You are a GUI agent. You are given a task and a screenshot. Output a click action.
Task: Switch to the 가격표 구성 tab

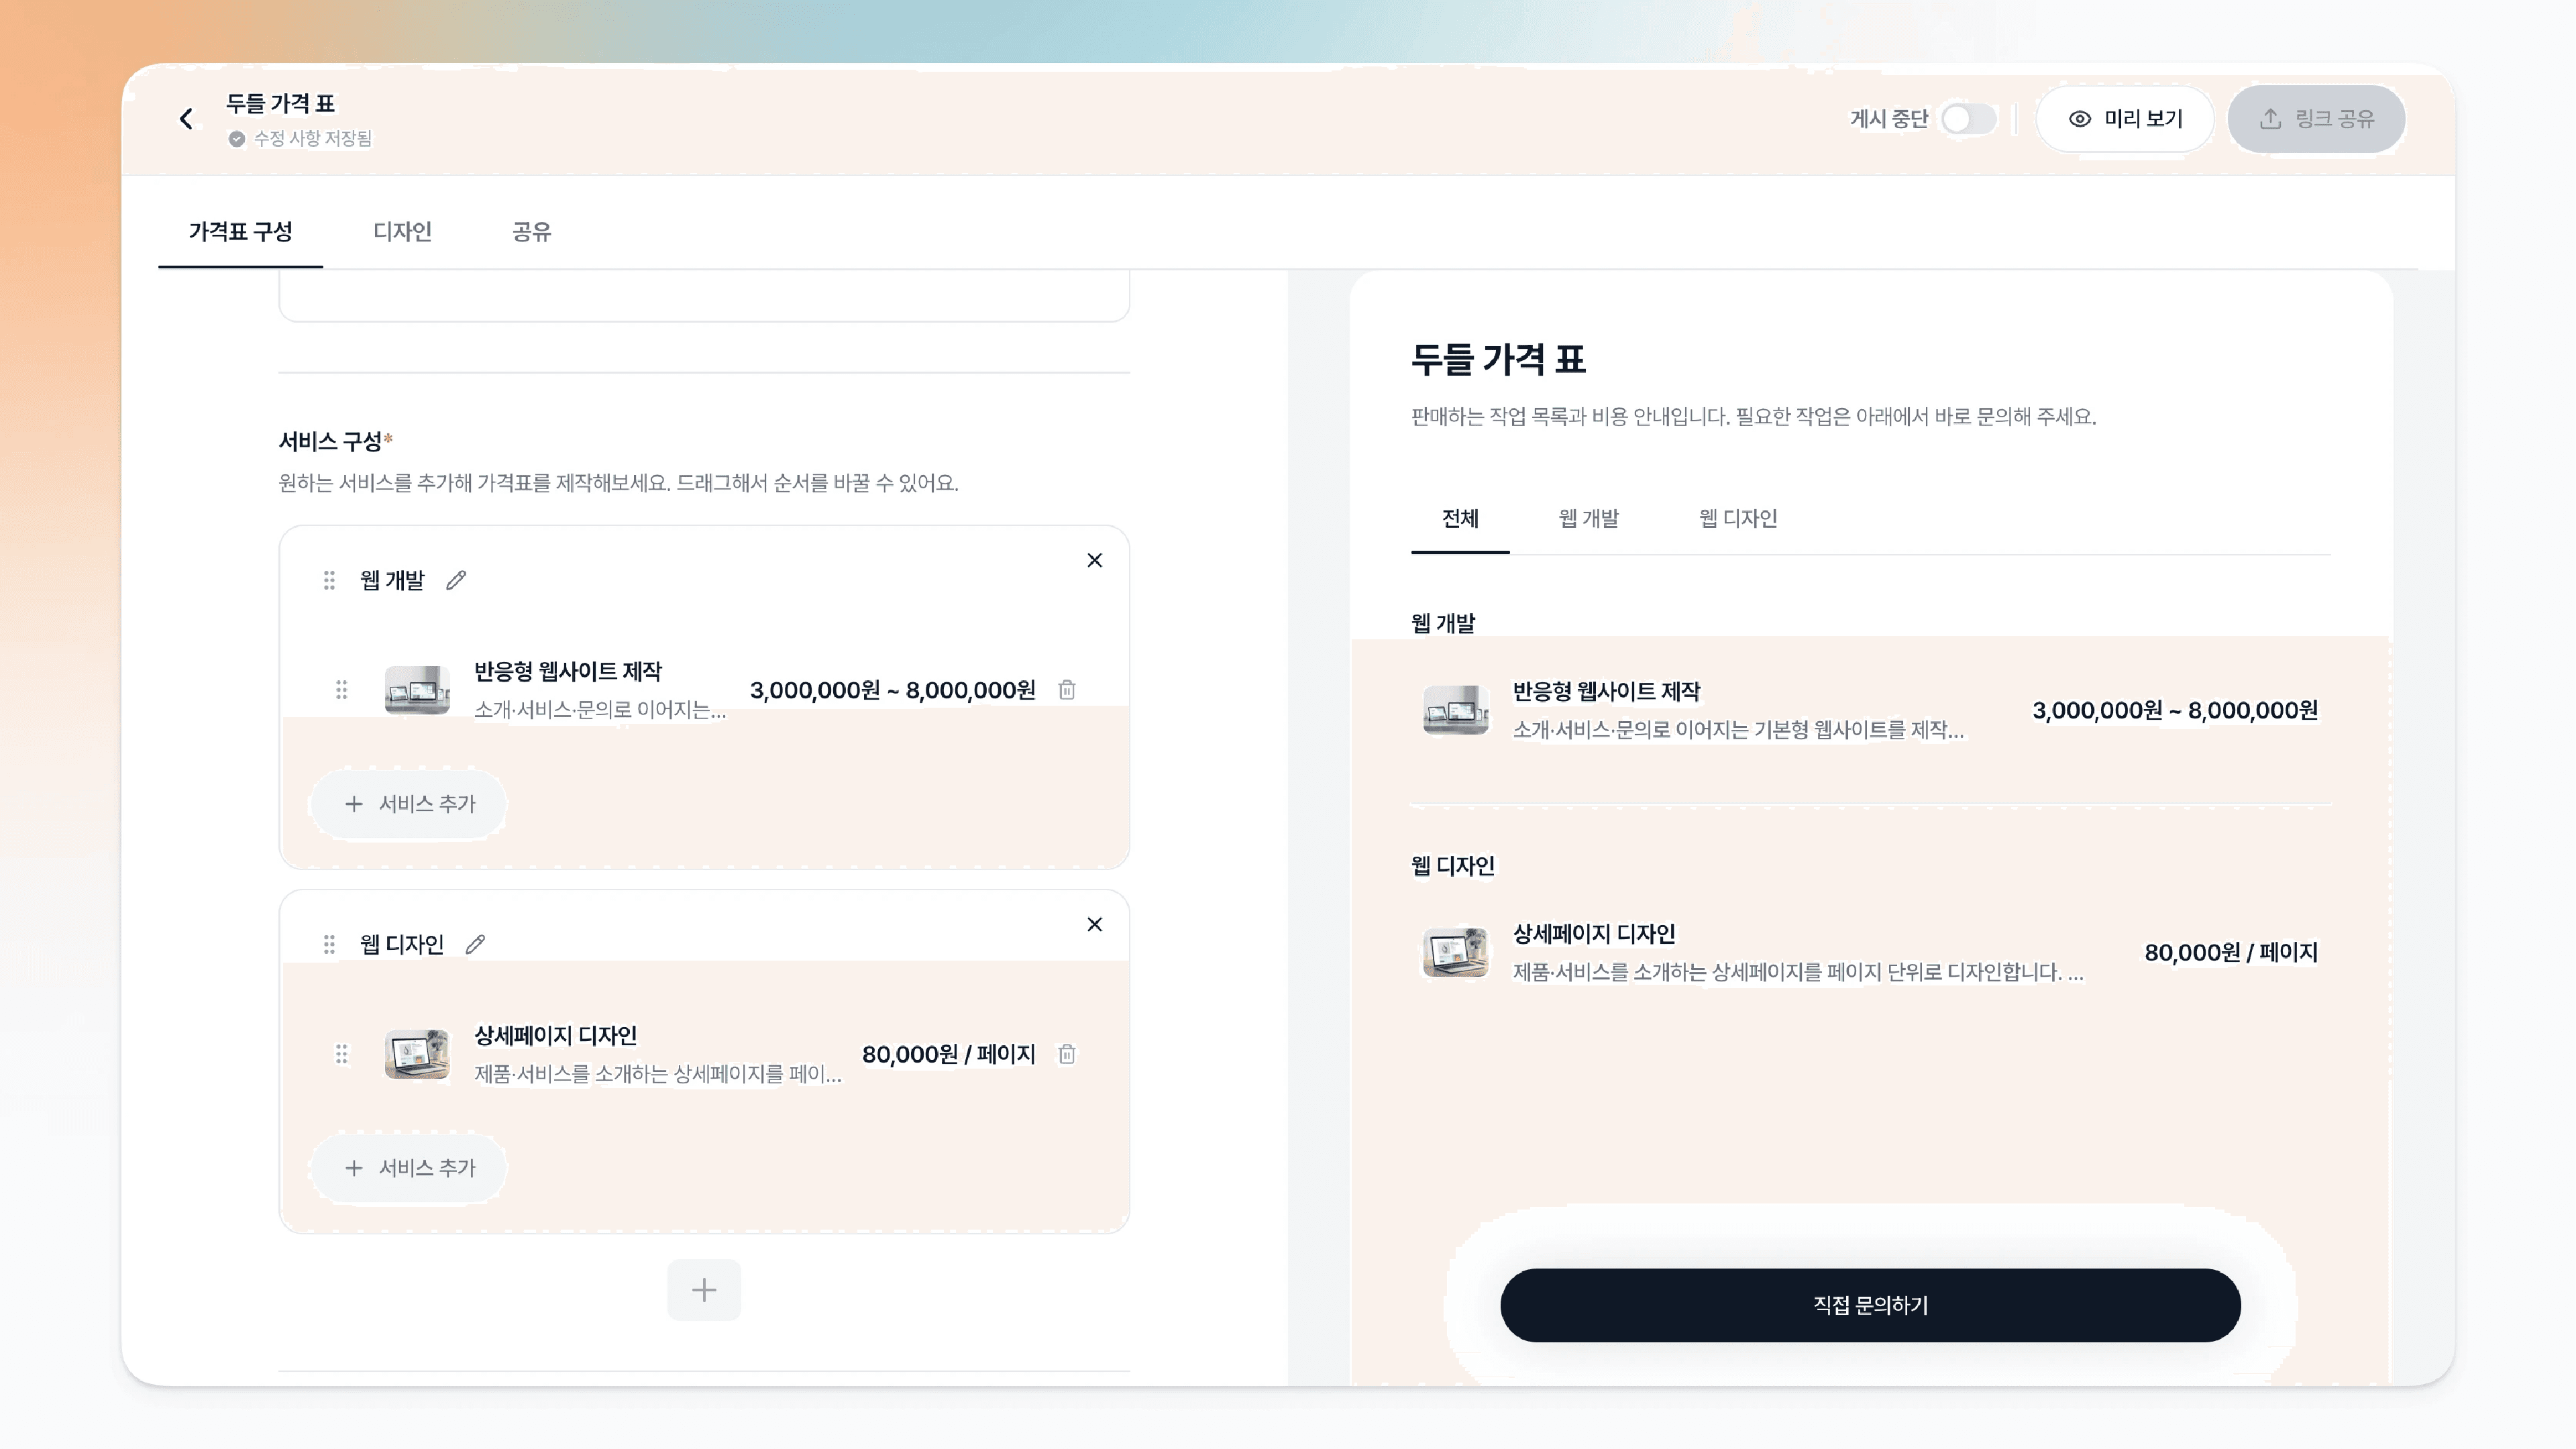(x=241, y=232)
